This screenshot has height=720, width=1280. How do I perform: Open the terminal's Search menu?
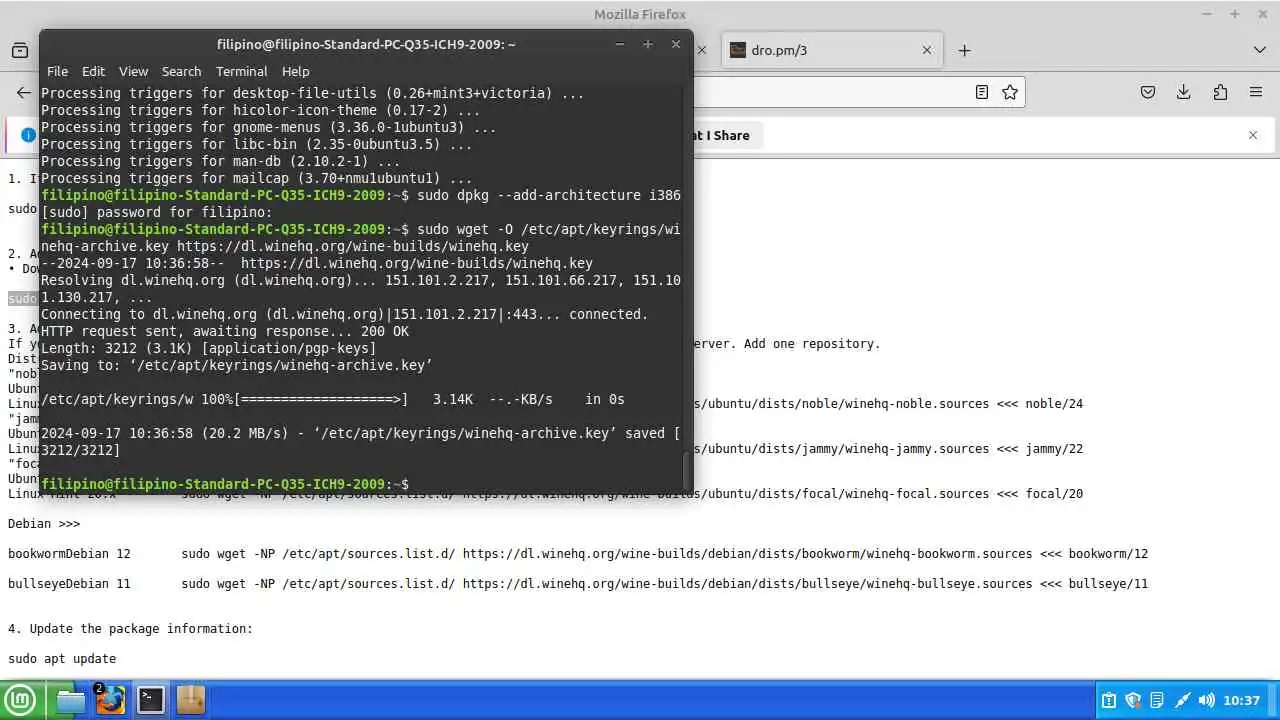tap(181, 71)
